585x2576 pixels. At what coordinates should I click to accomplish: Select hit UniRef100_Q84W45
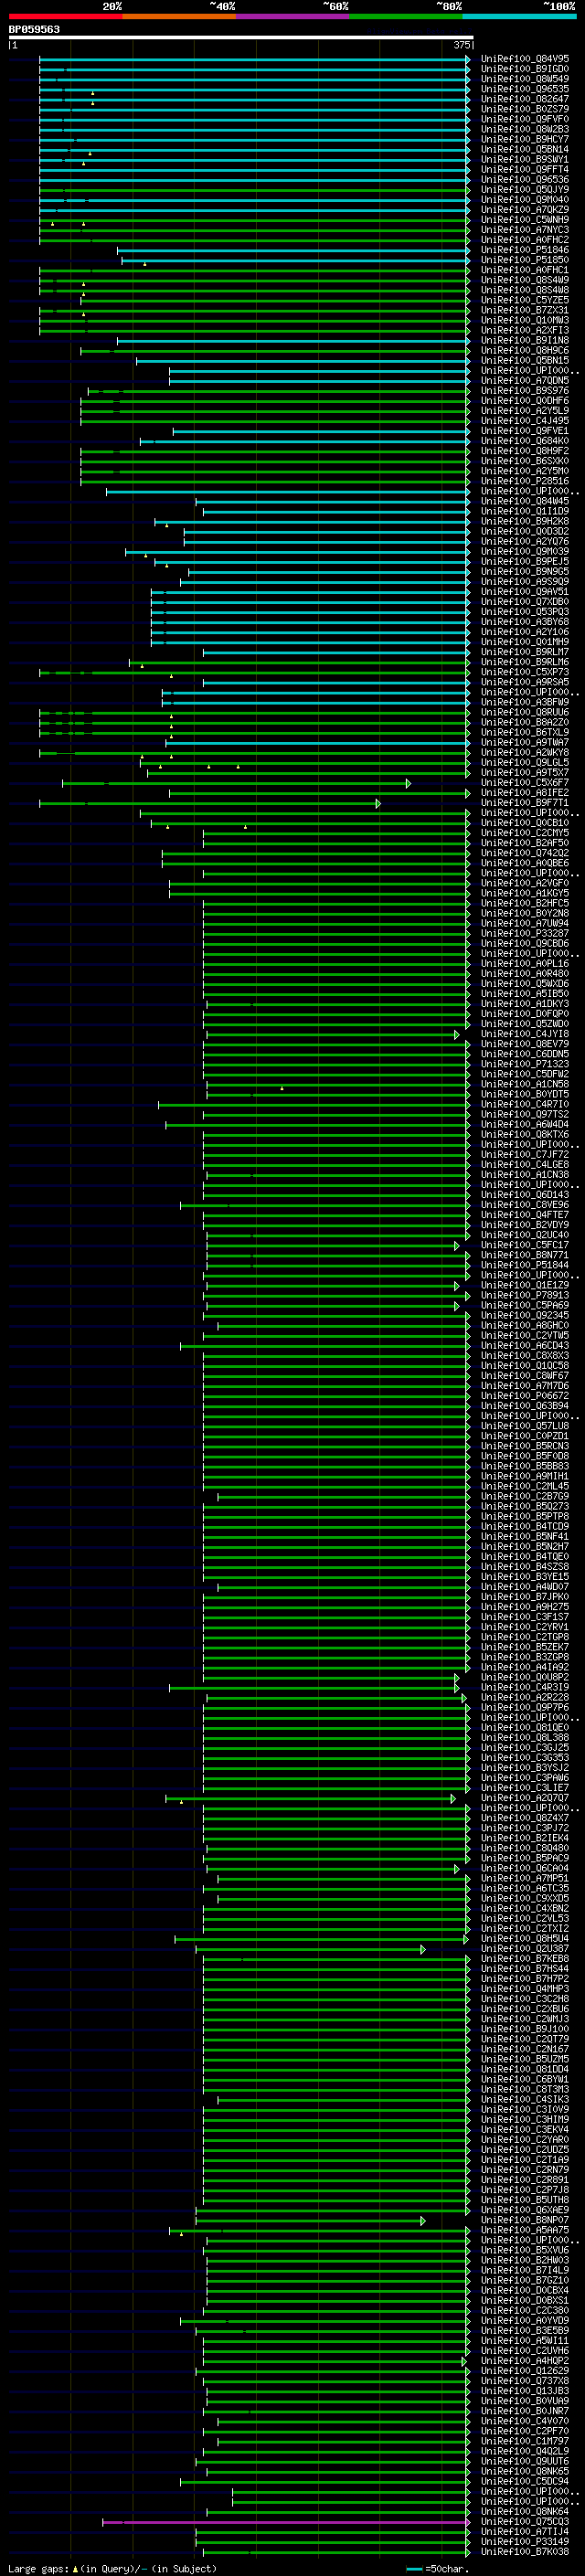coord(525,501)
